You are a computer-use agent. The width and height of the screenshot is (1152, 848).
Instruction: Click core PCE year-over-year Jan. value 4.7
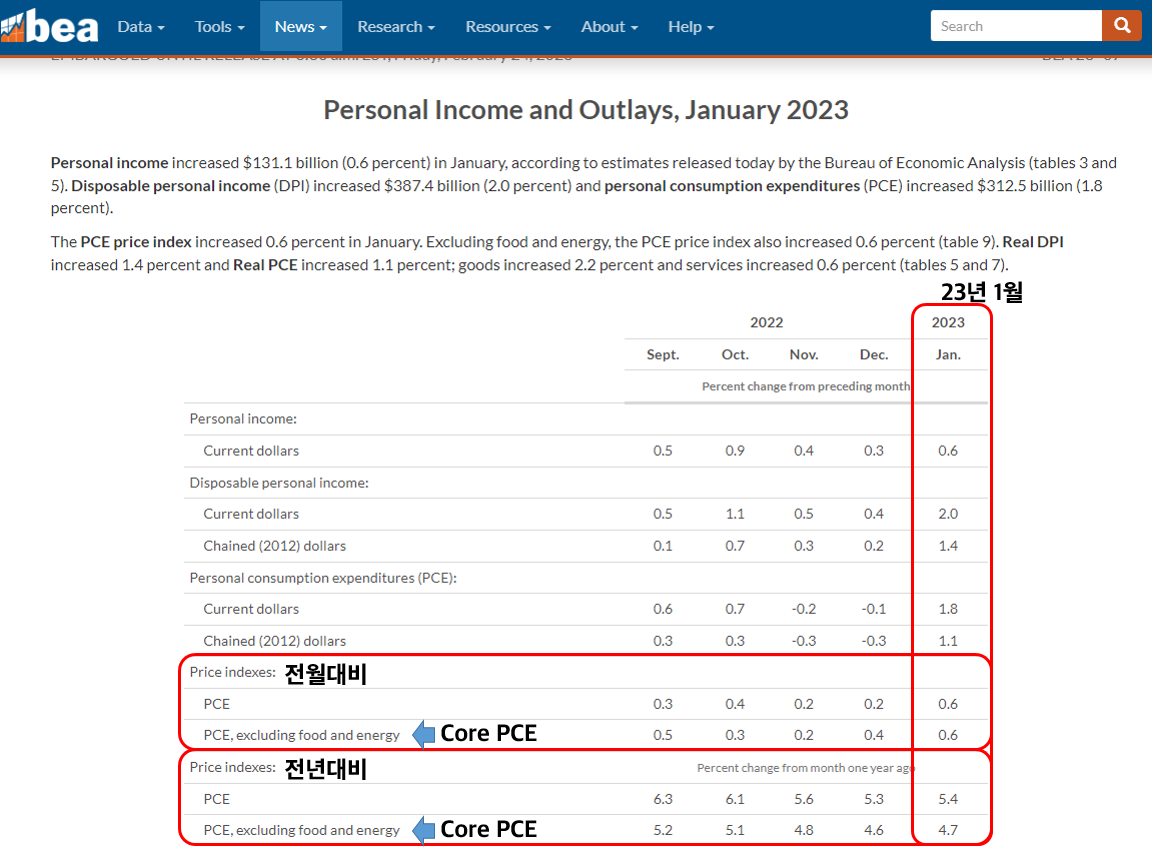coord(948,830)
